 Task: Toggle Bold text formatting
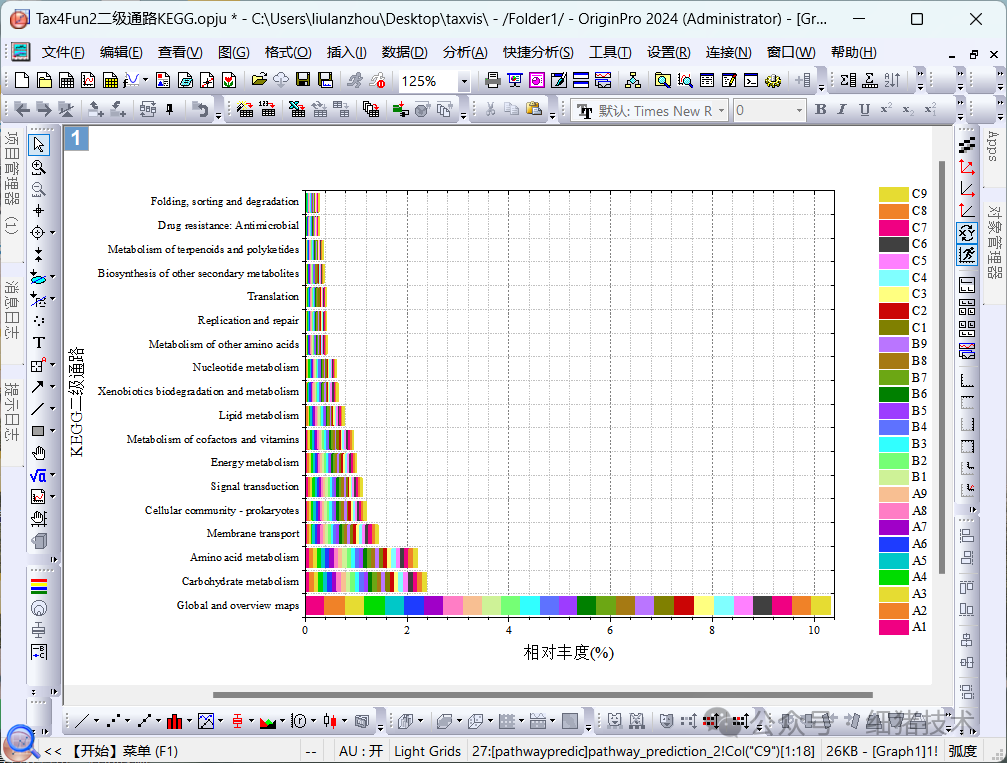pyautogui.click(x=820, y=110)
